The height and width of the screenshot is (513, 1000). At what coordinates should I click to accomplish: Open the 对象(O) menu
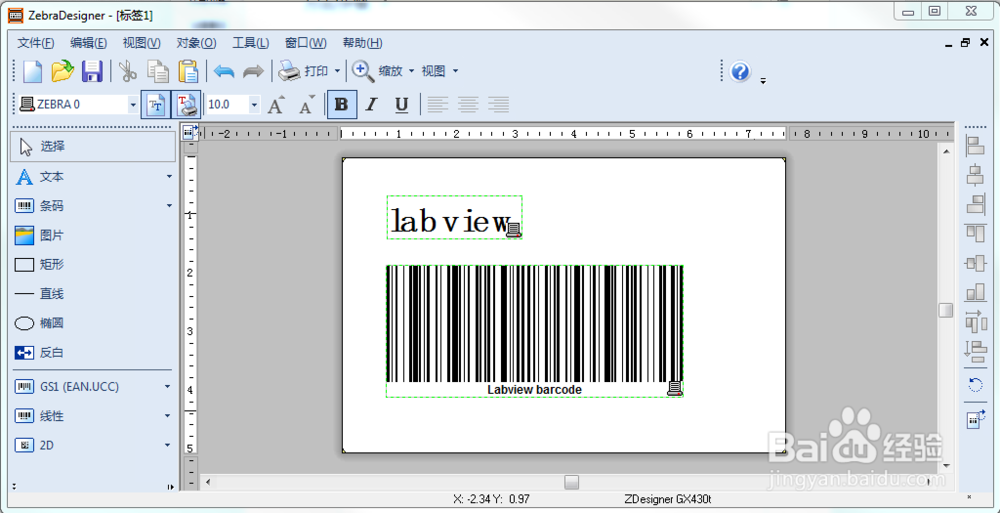196,43
